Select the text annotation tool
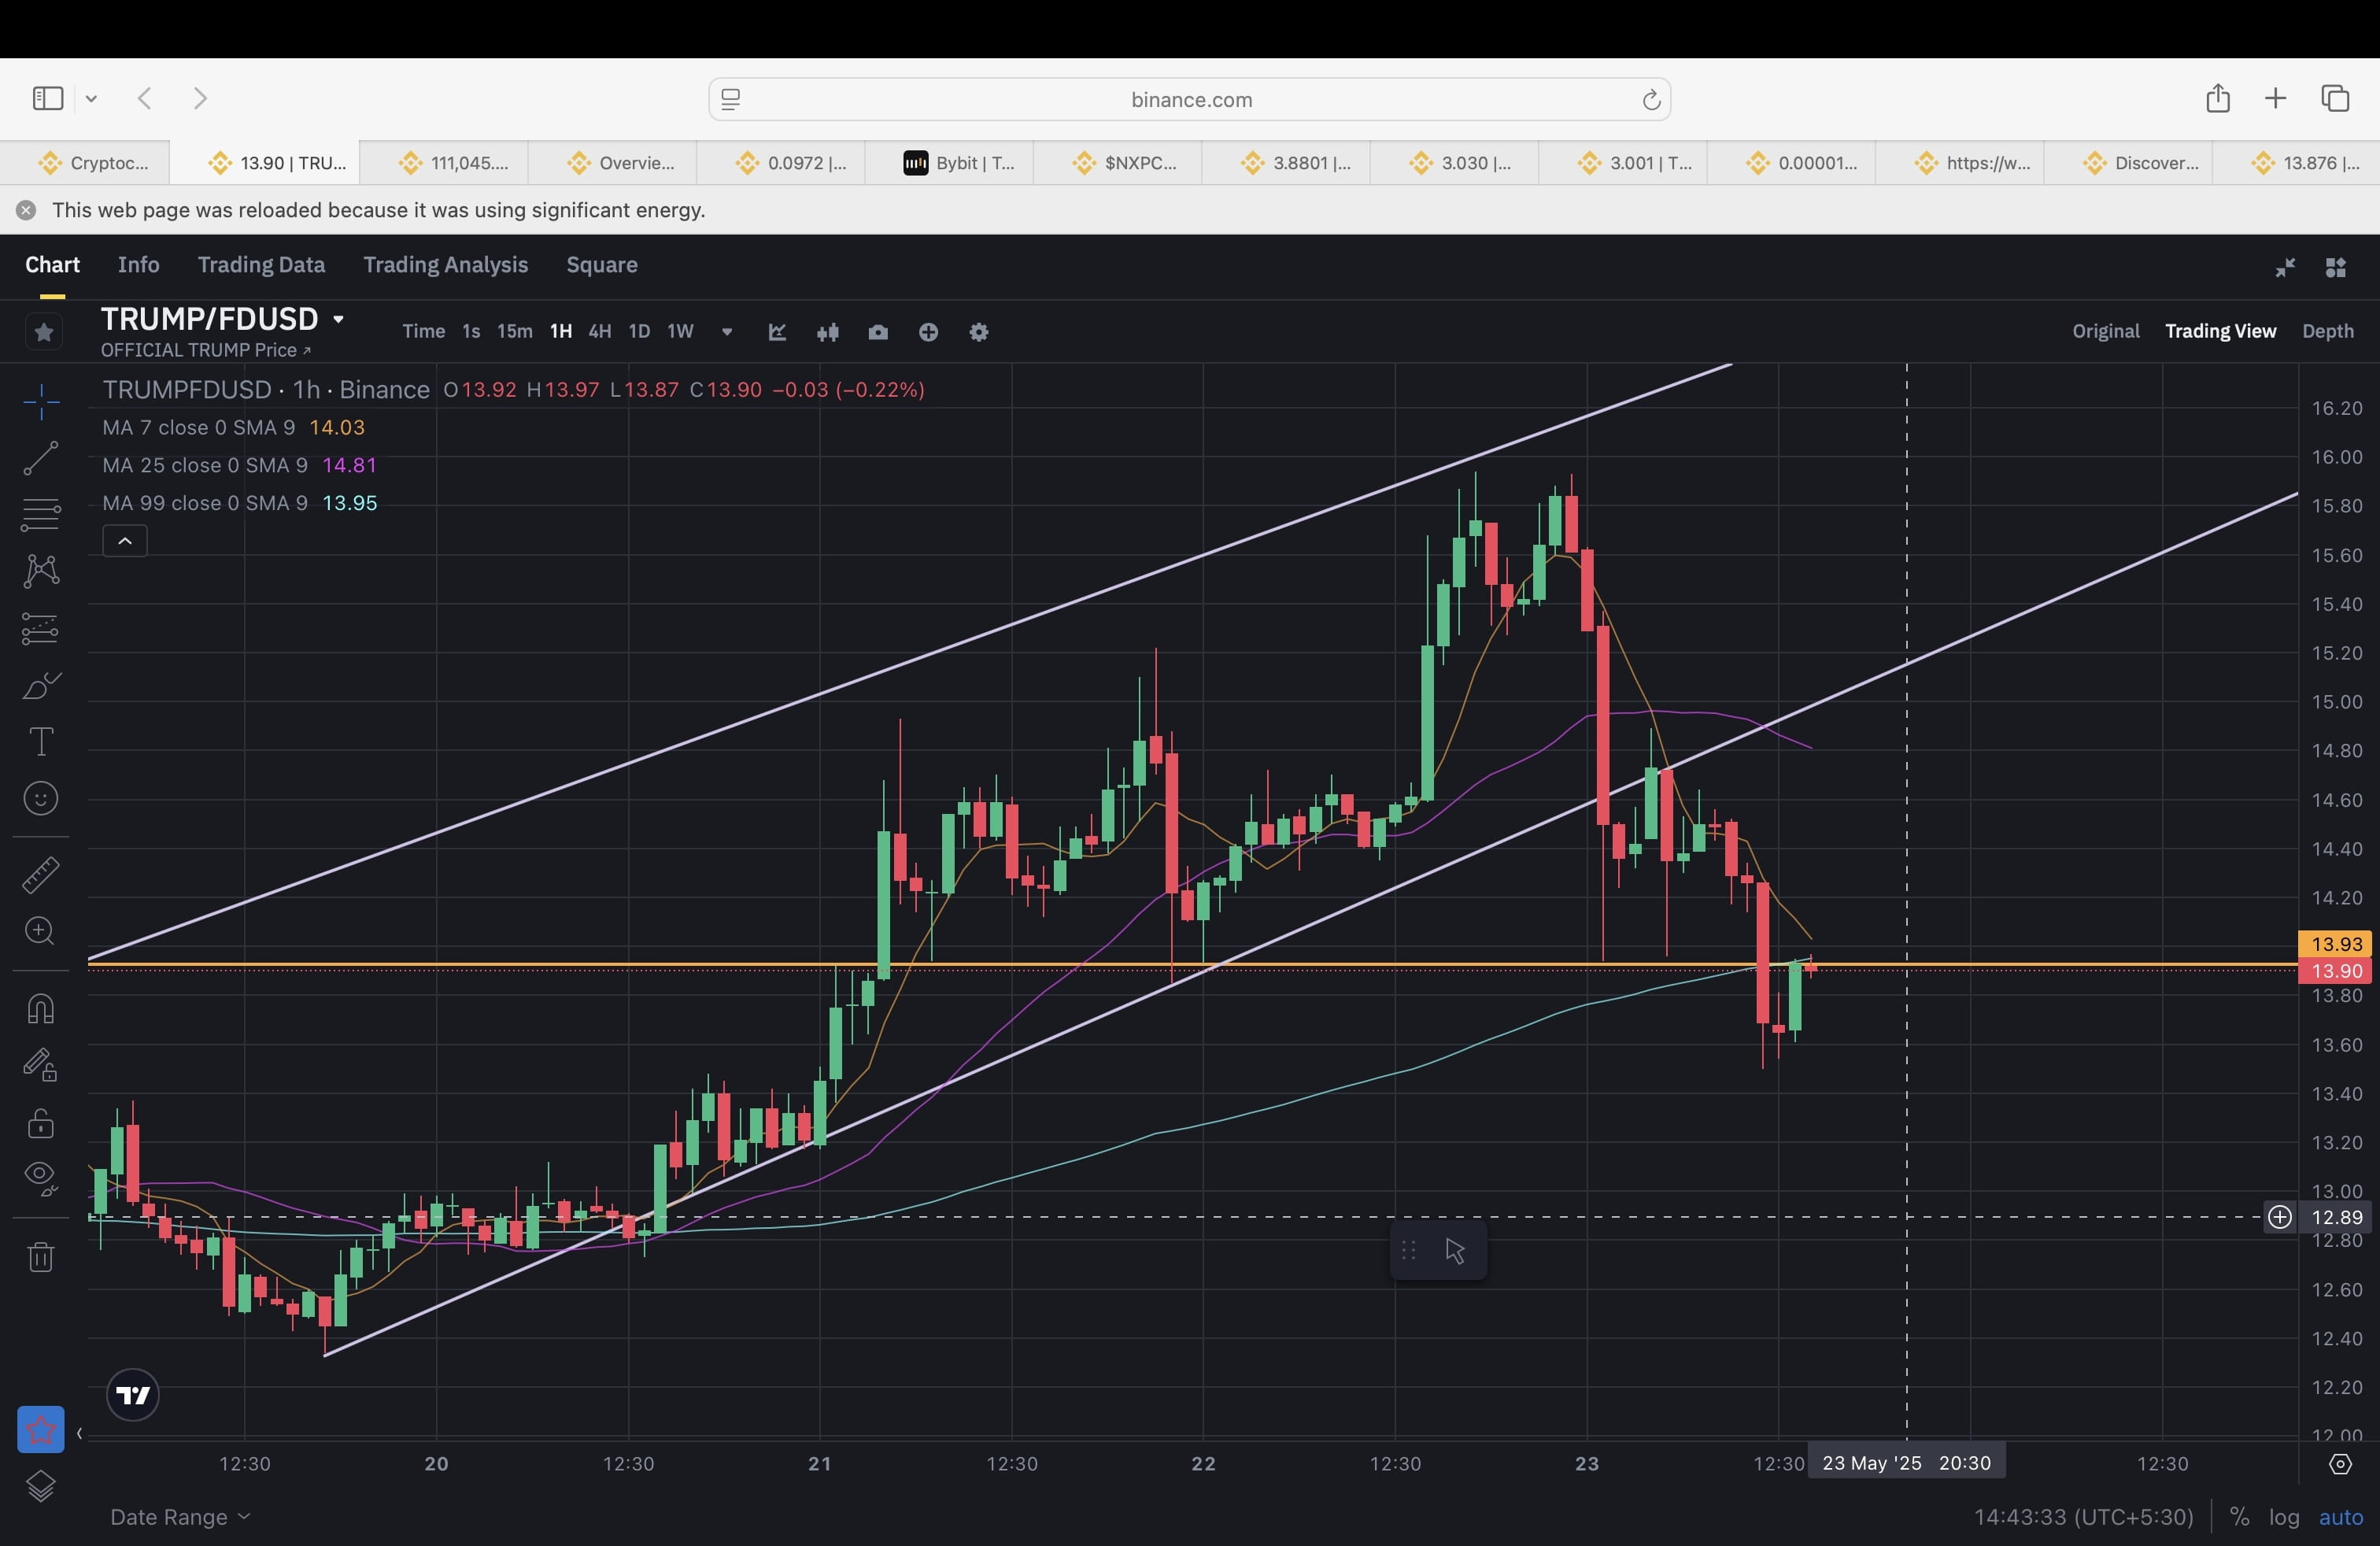Viewport: 2380px width, 1546px height. pos(41,742)
